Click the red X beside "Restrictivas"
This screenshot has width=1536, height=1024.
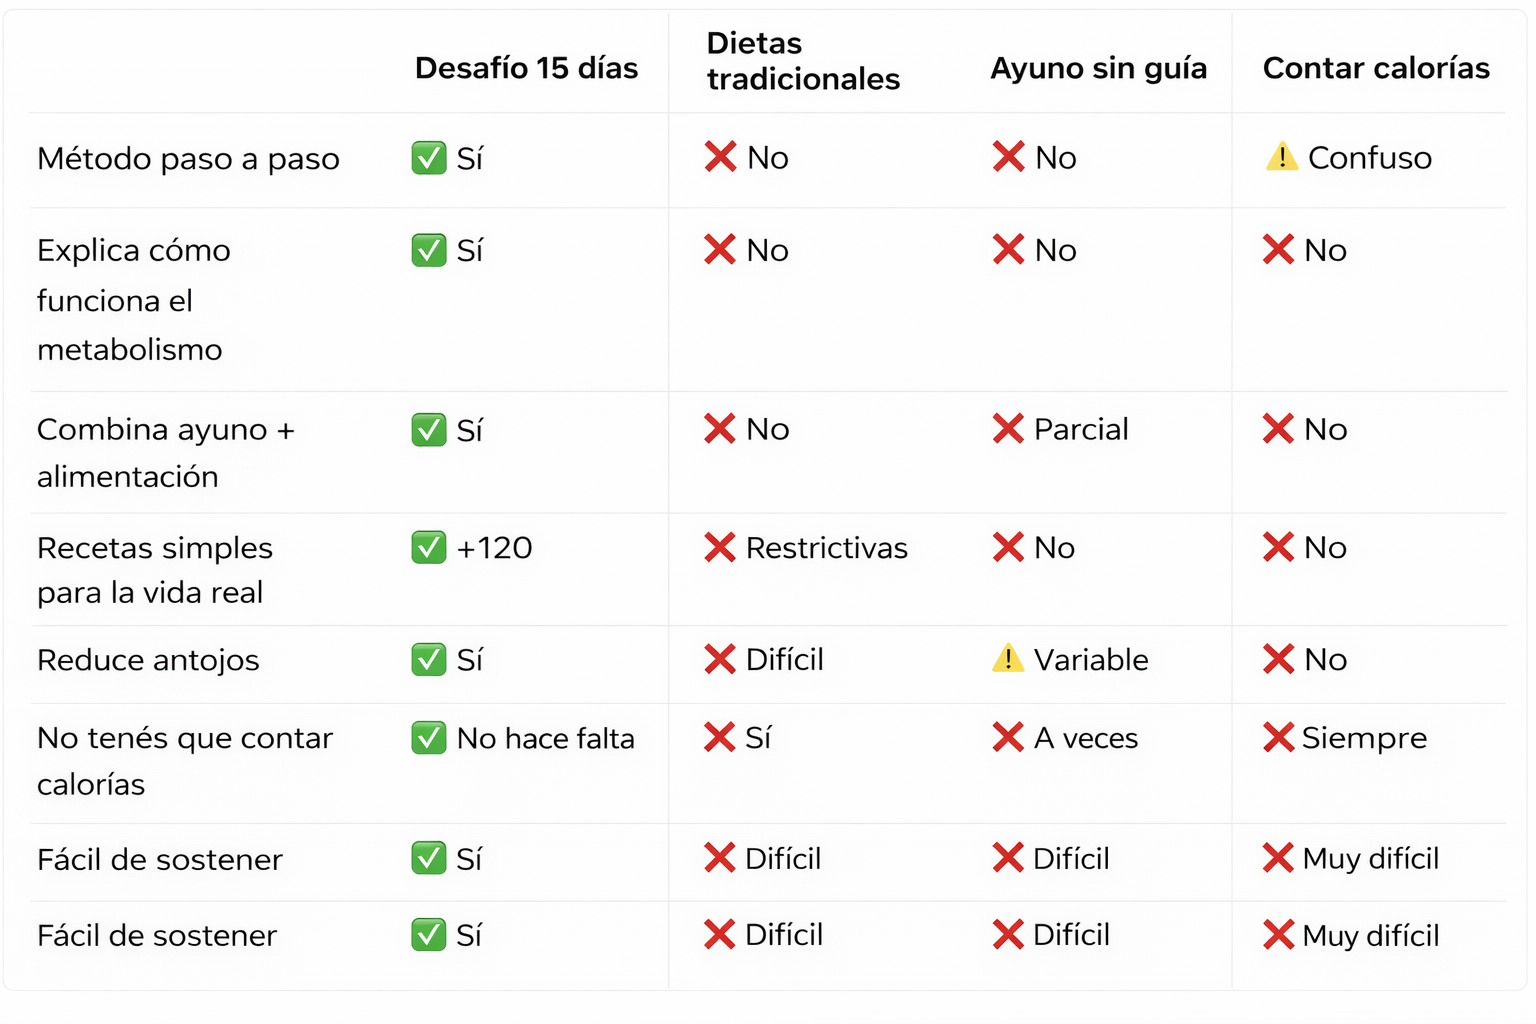click(x=719, y=547)
